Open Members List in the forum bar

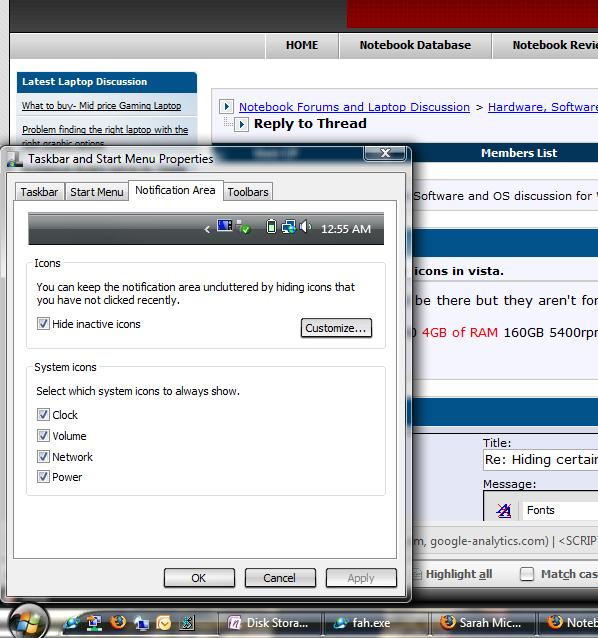(x=519, y=153)
